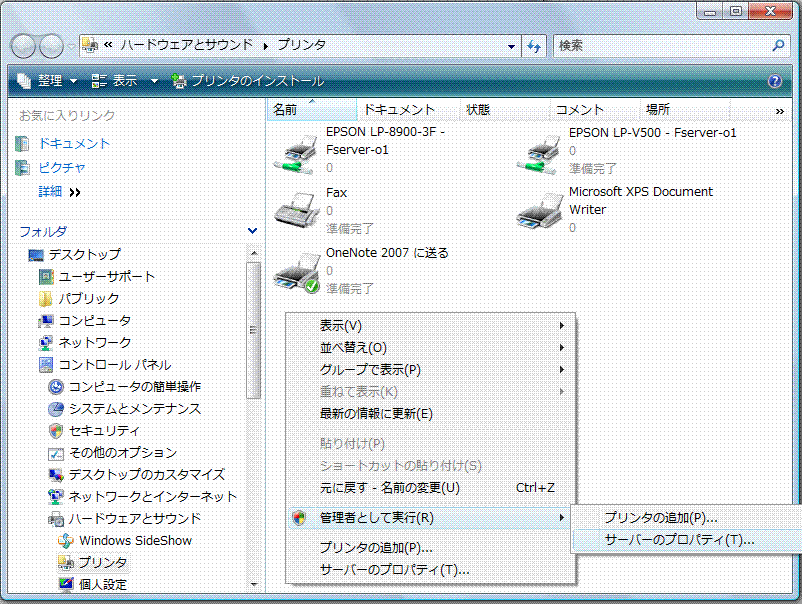
Task: Select 管理者として実行(R) menu entry
Action: point(430,518)
